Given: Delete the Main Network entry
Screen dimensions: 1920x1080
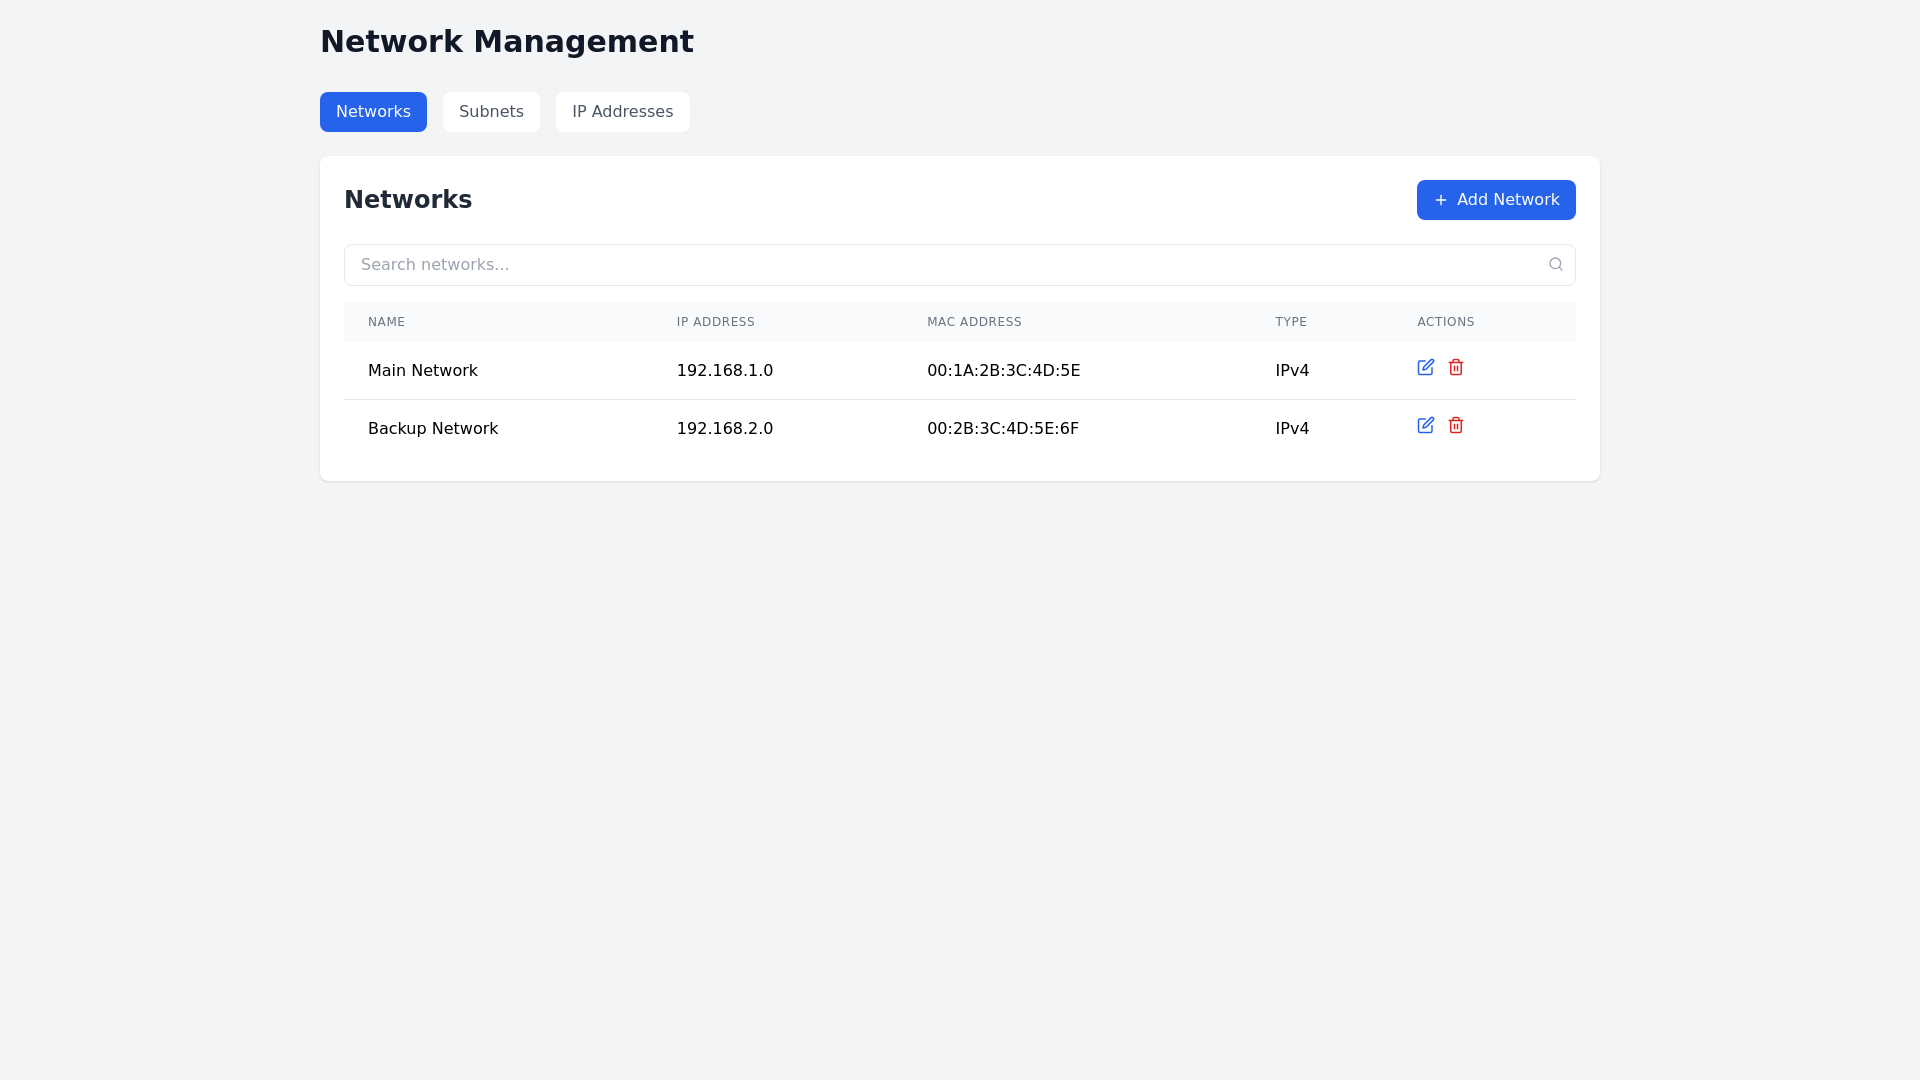Looking at the screenshot, I should 1456,368.
